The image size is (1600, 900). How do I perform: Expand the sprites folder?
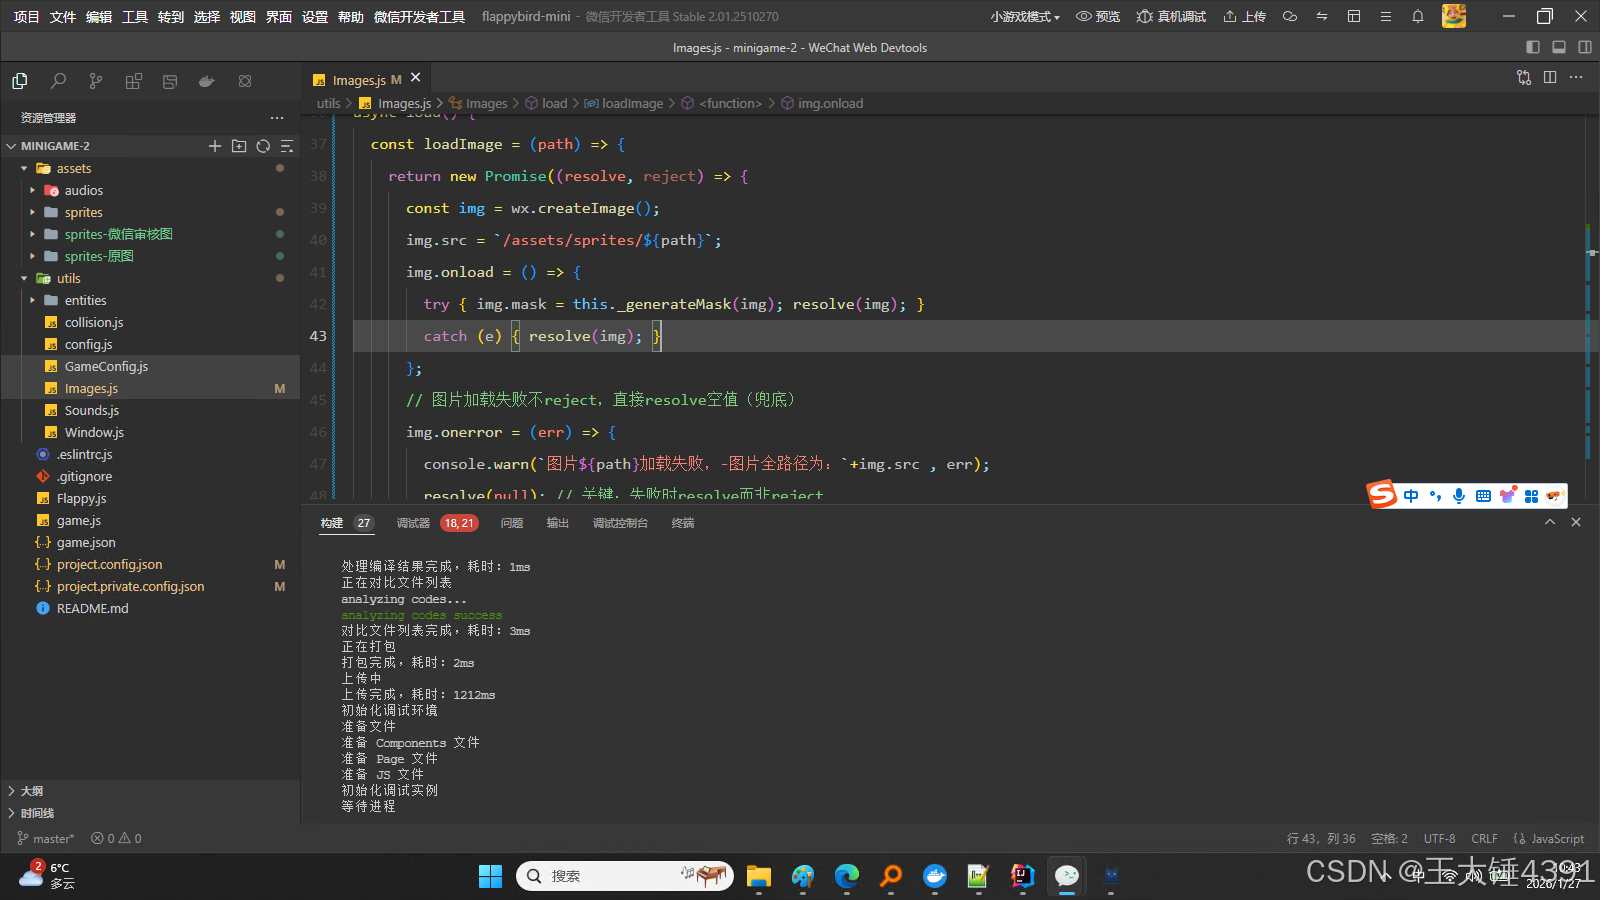point(32,212)
